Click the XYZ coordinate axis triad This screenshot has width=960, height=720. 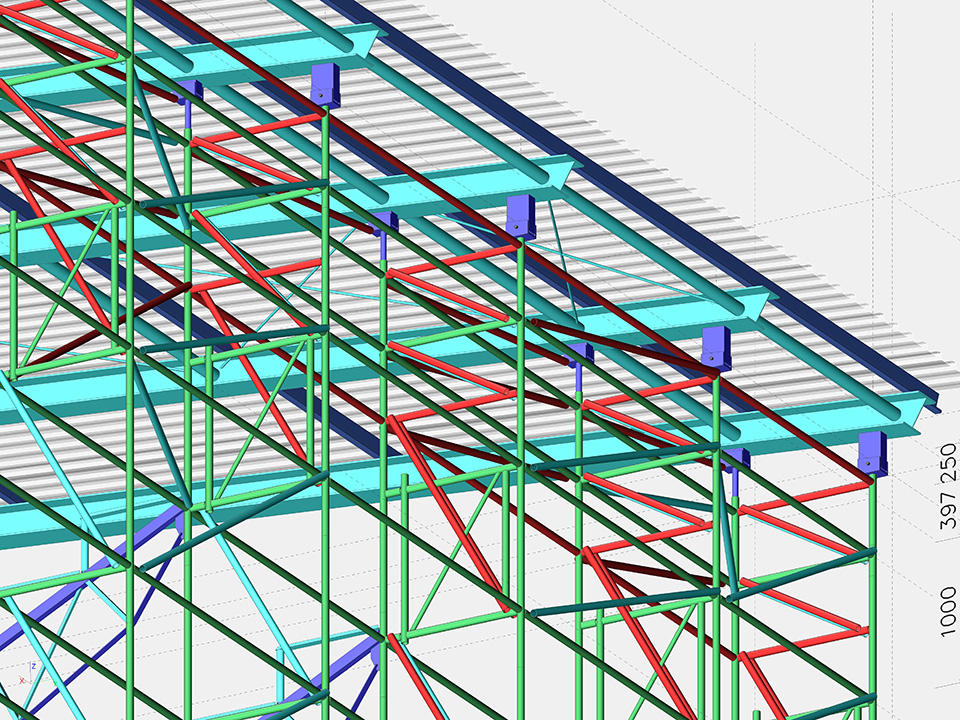point(30,676)
